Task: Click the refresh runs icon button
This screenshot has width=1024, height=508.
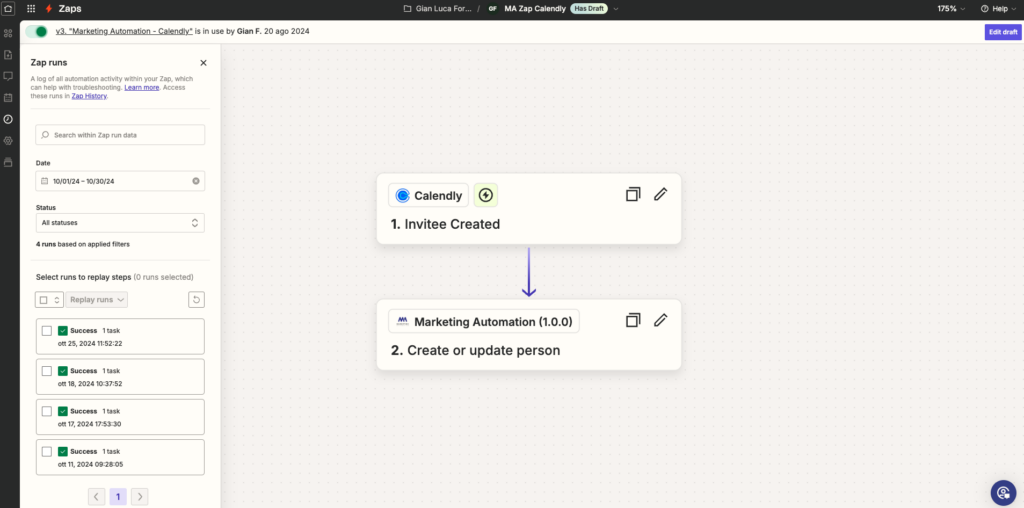Action: [x=196, y=299]
